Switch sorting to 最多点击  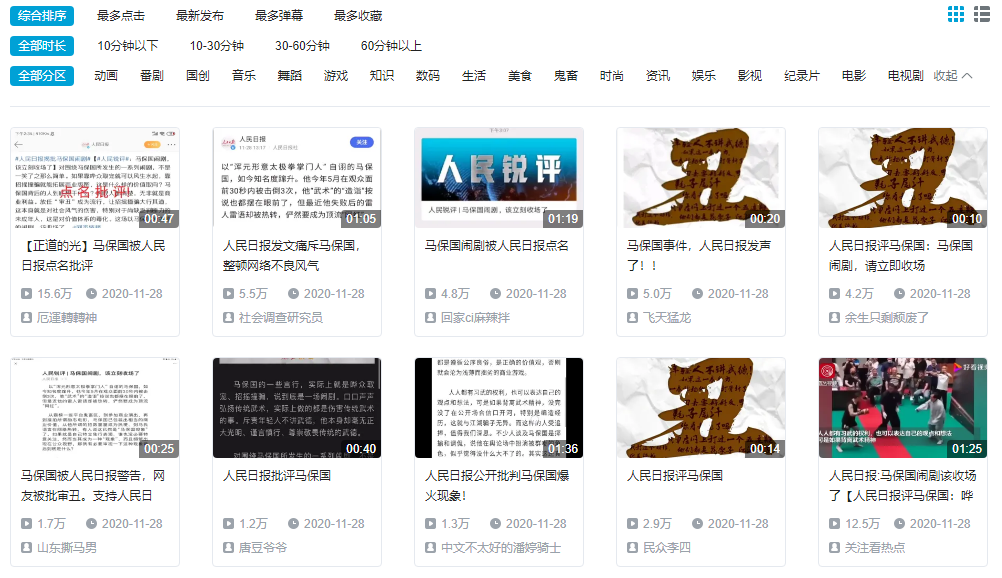click(x=119, y=13)
